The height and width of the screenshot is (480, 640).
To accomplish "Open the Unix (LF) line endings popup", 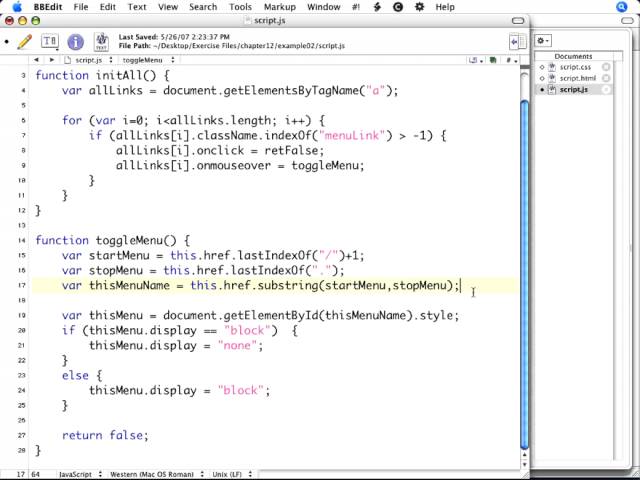I will click(231, 474).
